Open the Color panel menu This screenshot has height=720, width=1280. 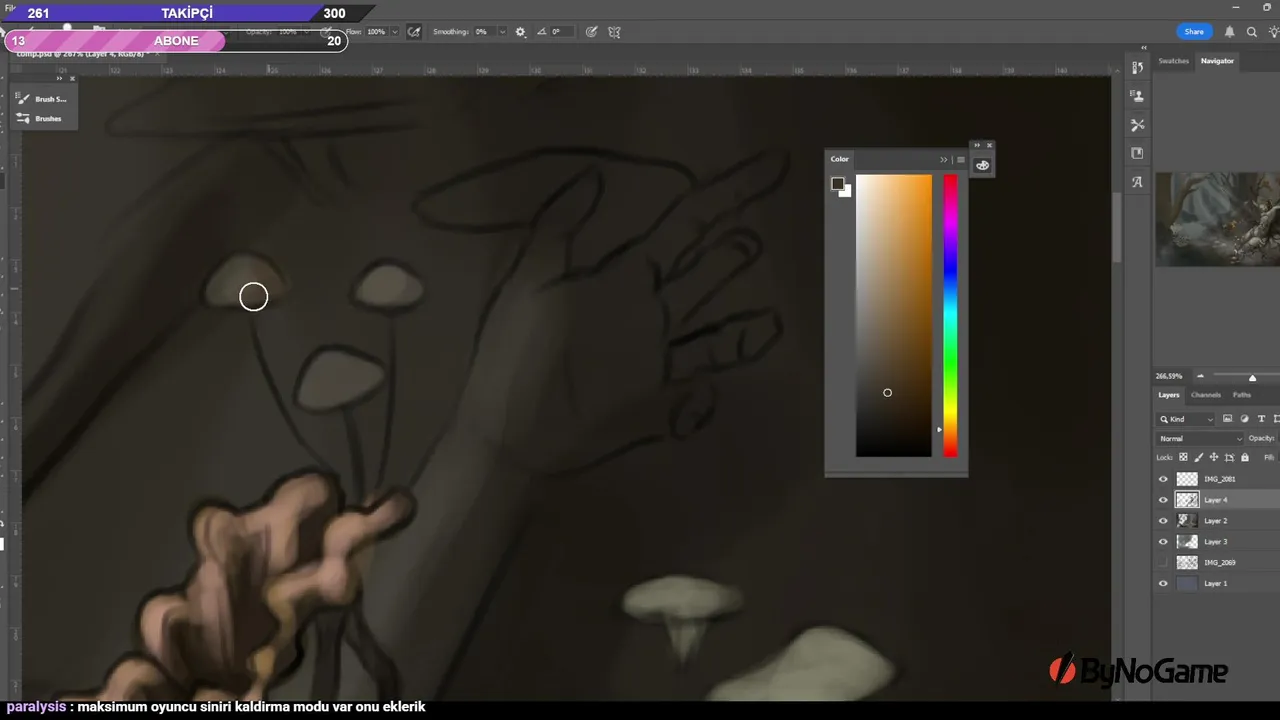tap(961, 159)
